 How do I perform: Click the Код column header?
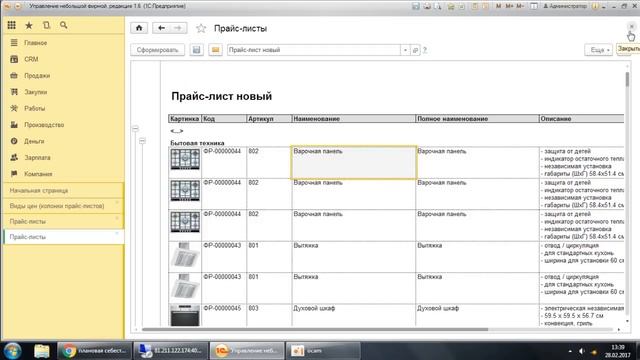click(x=224, y=119)
